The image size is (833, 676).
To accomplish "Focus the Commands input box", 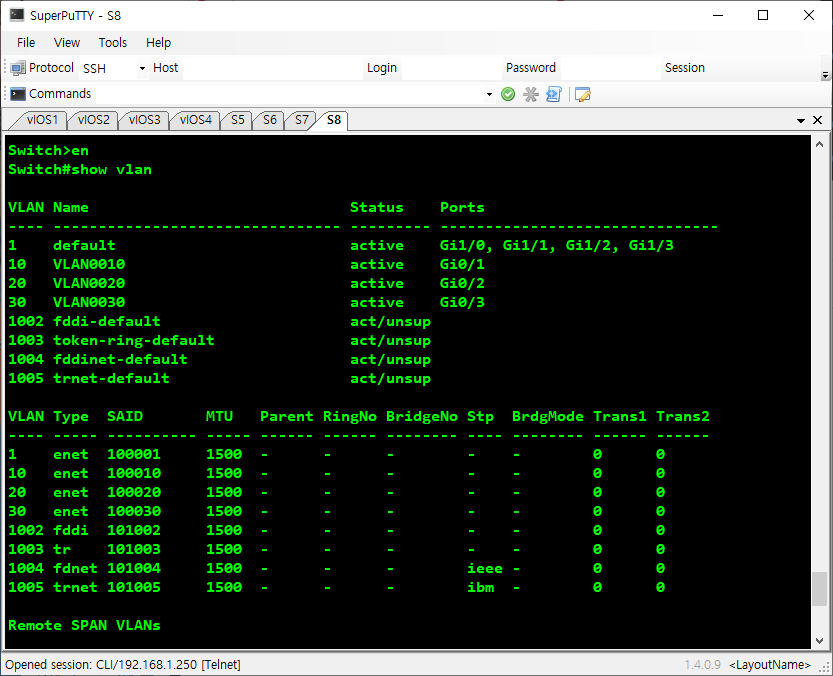I will (x=290, y=95).
